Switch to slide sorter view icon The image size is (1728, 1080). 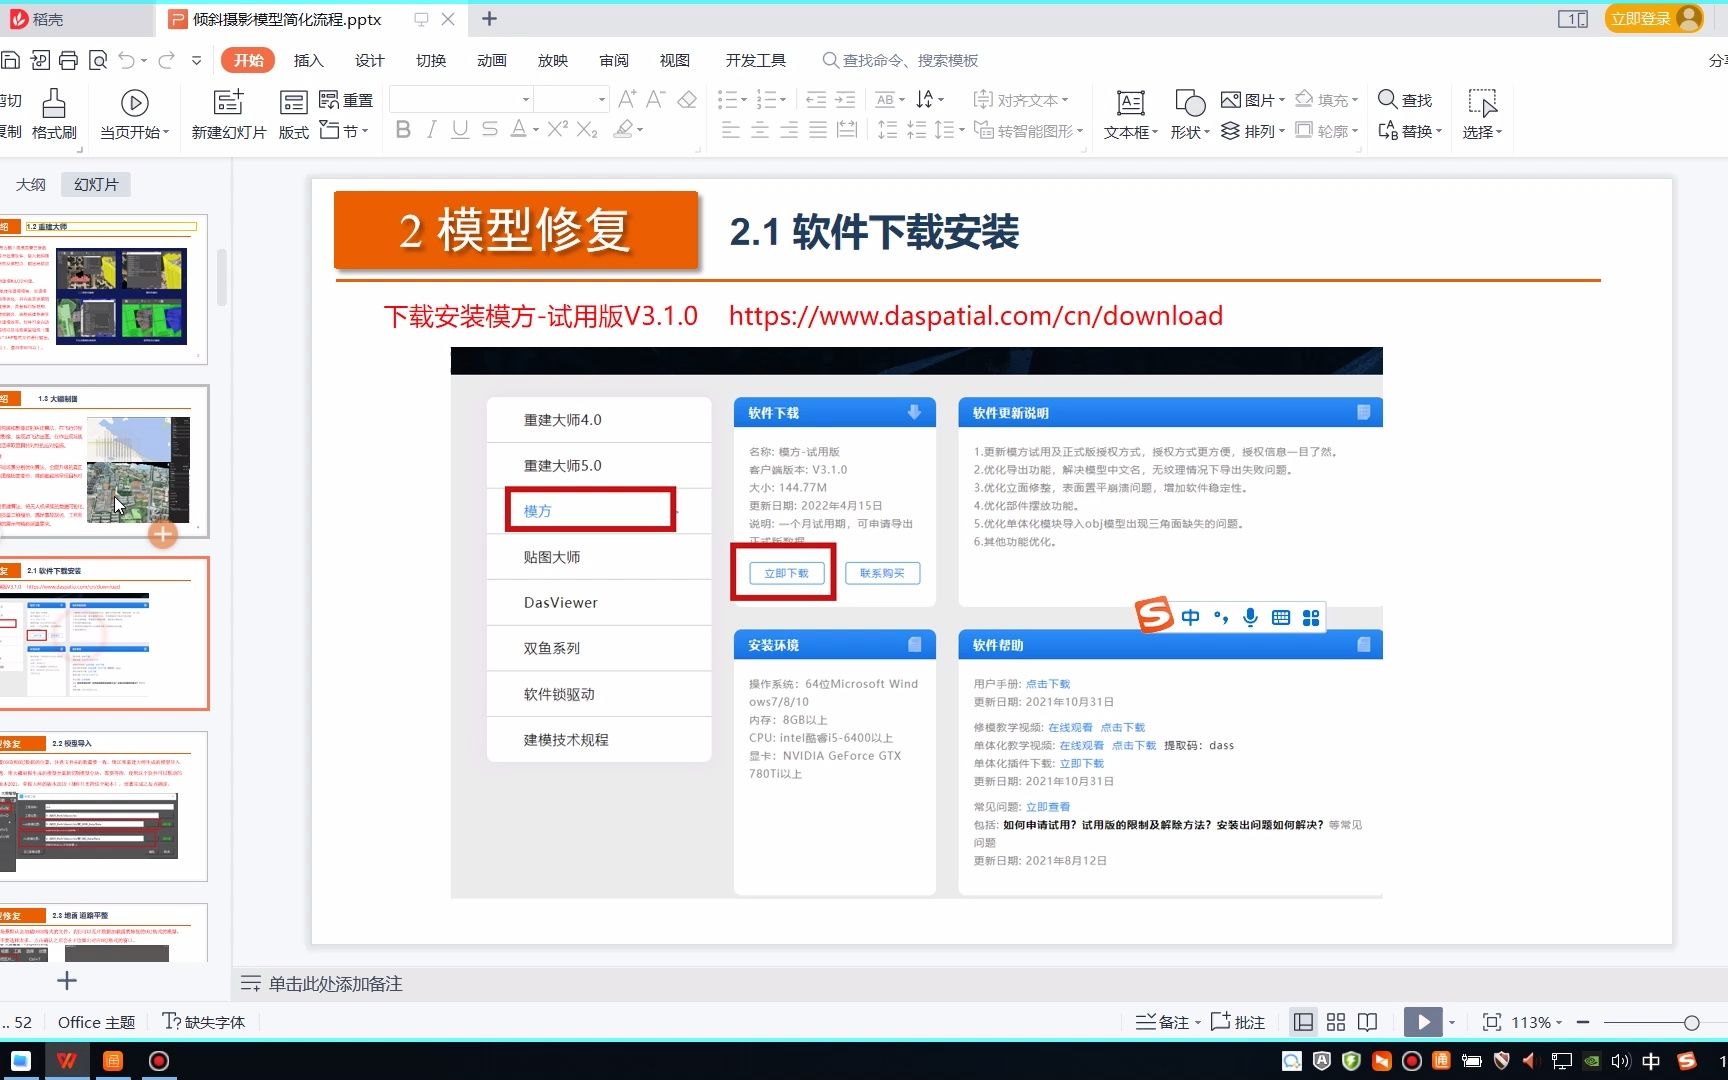tap(1336, 1022)
